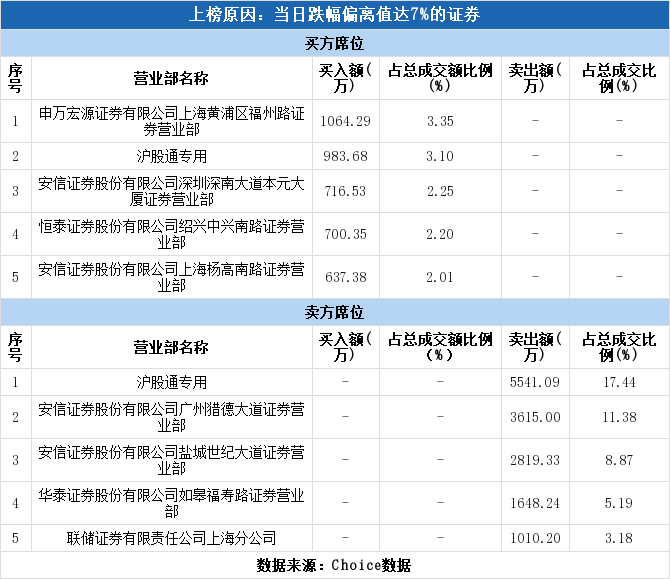Screen dimensions: 670x579
Task: Click buy amount 983.68
Action: pyautogui.click(x=346, y=156)
